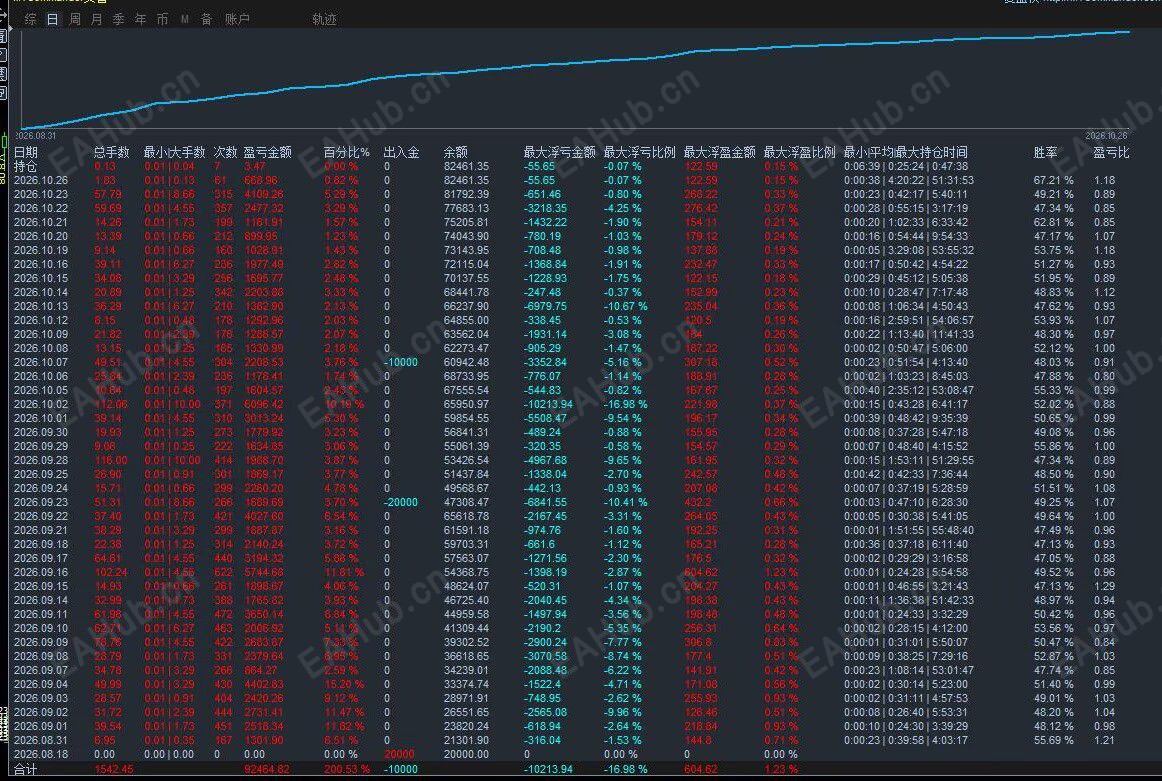Switch to the 月 monthly tab

click(96, 19)
